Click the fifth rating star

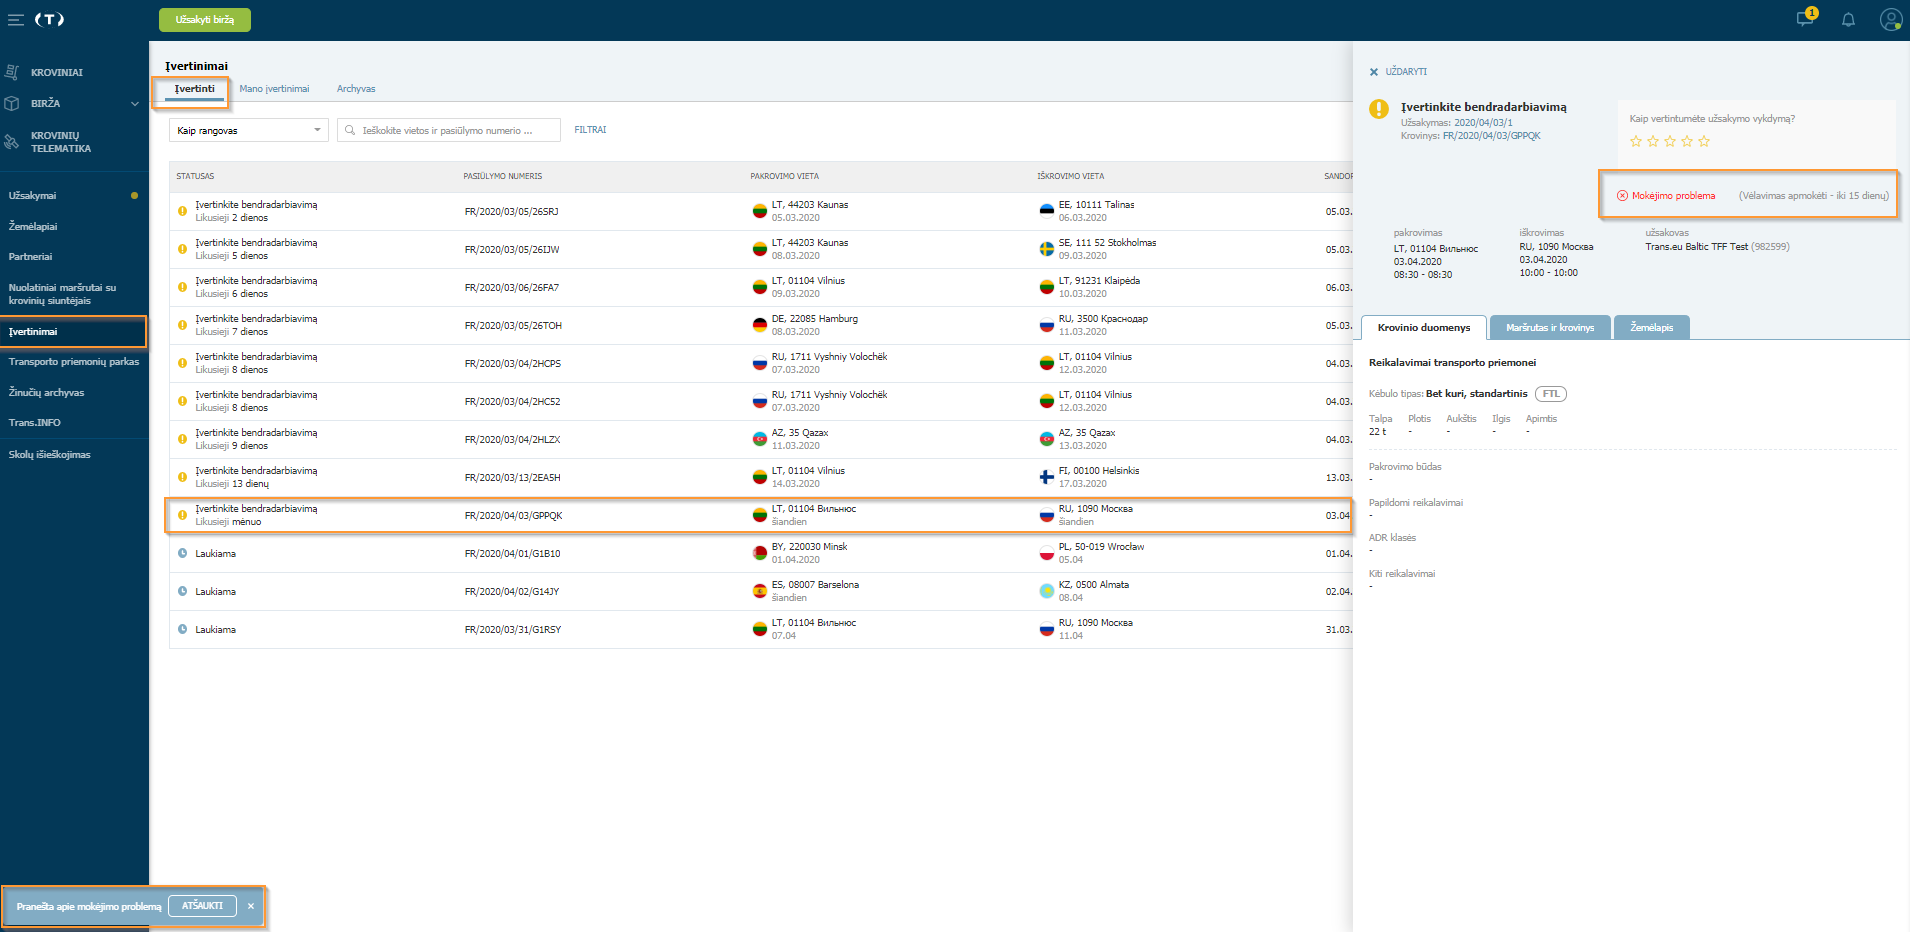click(1704, 141)
